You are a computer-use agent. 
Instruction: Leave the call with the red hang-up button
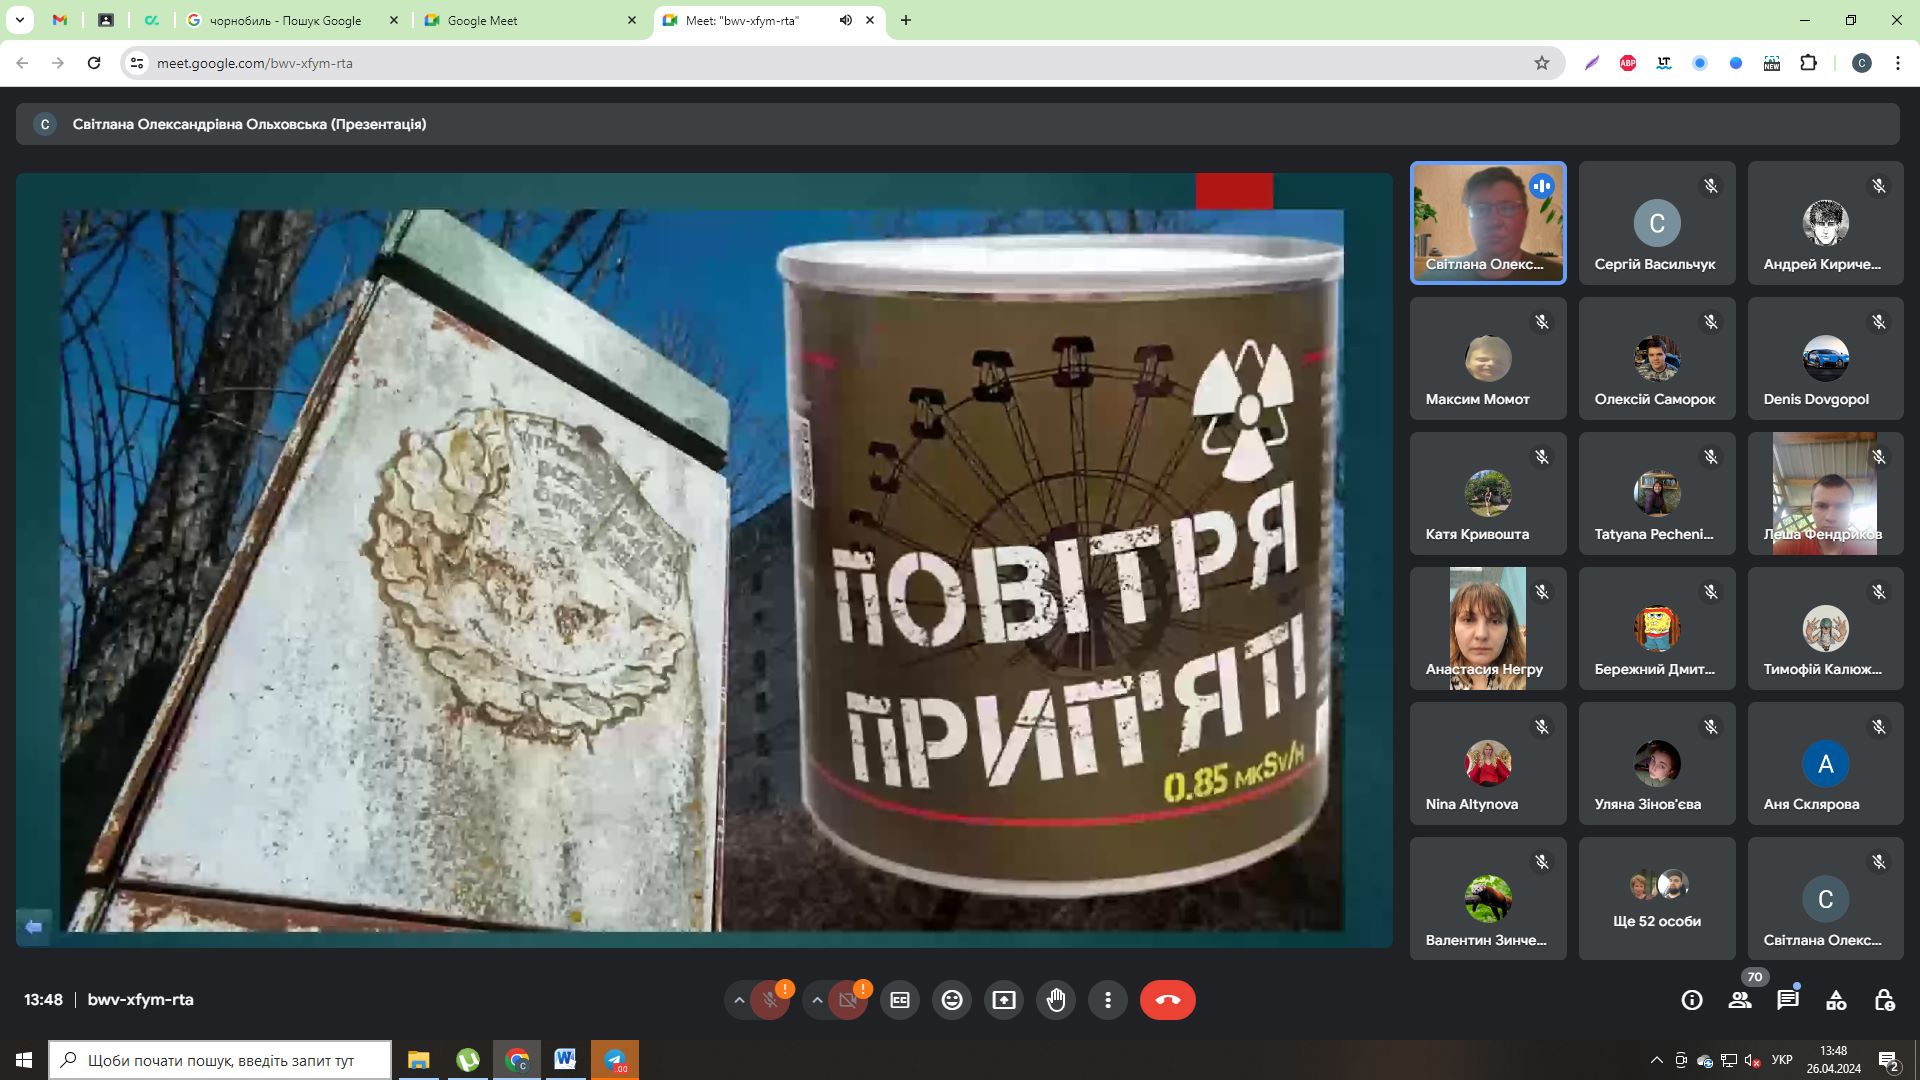1168,1000
